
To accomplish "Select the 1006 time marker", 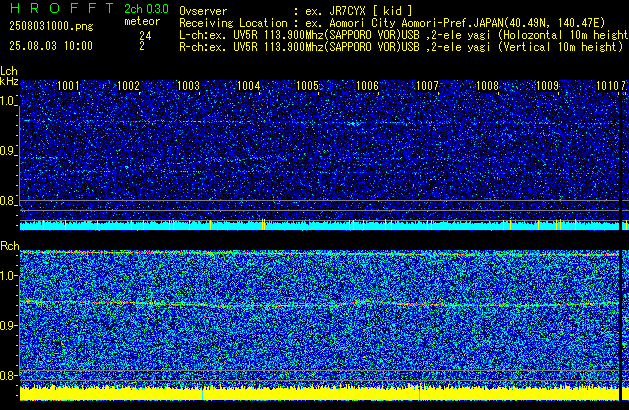I will (x=367, y=86).
